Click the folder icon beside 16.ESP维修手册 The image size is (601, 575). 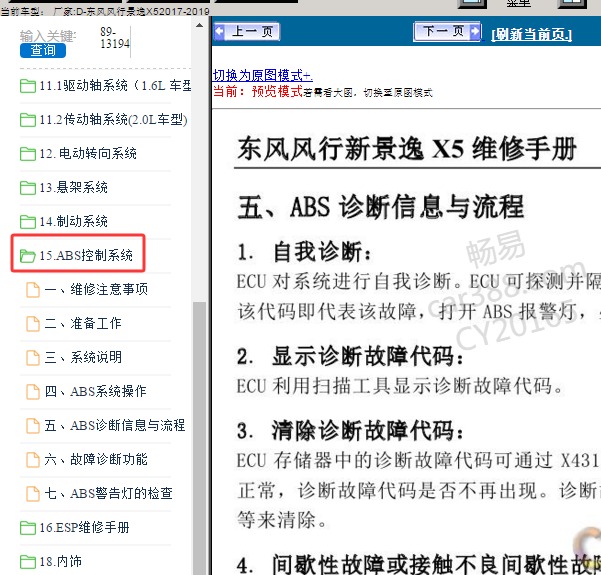click(x=28, y=528)
